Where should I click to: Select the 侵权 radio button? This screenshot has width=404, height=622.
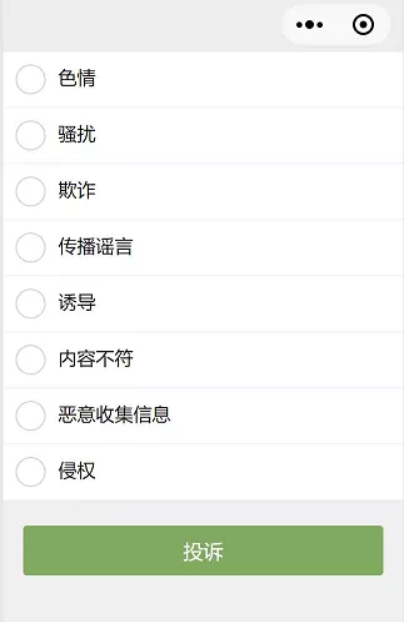(31, 472)
